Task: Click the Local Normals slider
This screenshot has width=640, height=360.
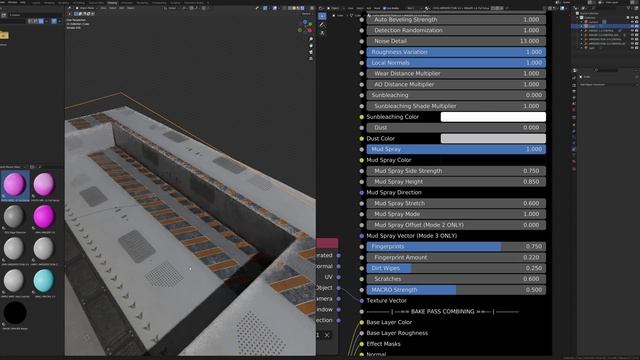Action: pos(456,63)
